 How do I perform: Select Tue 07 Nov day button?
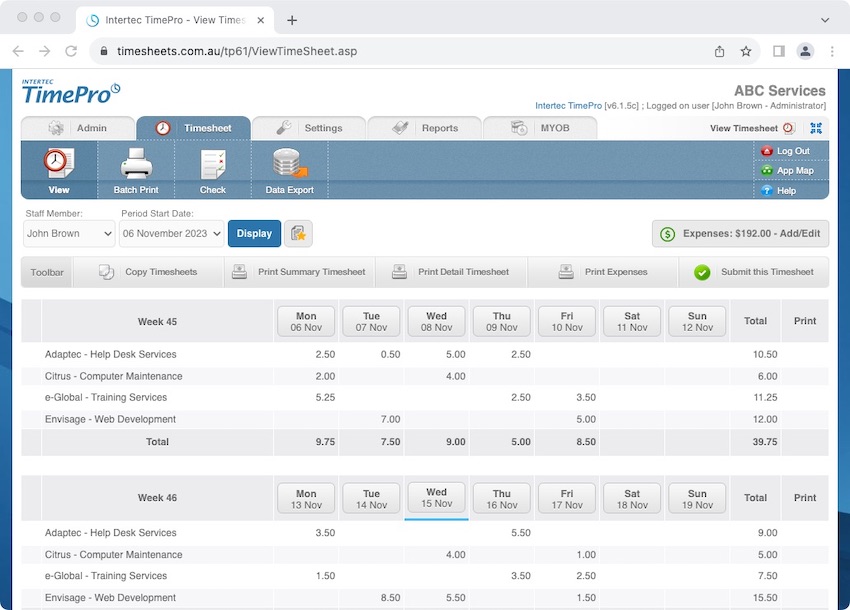pos(371,322)
